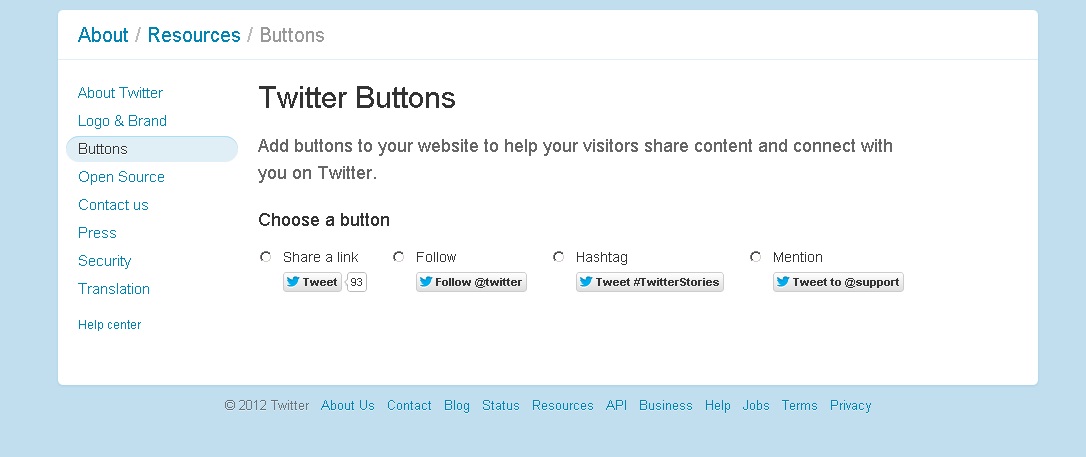Go to Logo & Brand page

(x=122, y=121)
